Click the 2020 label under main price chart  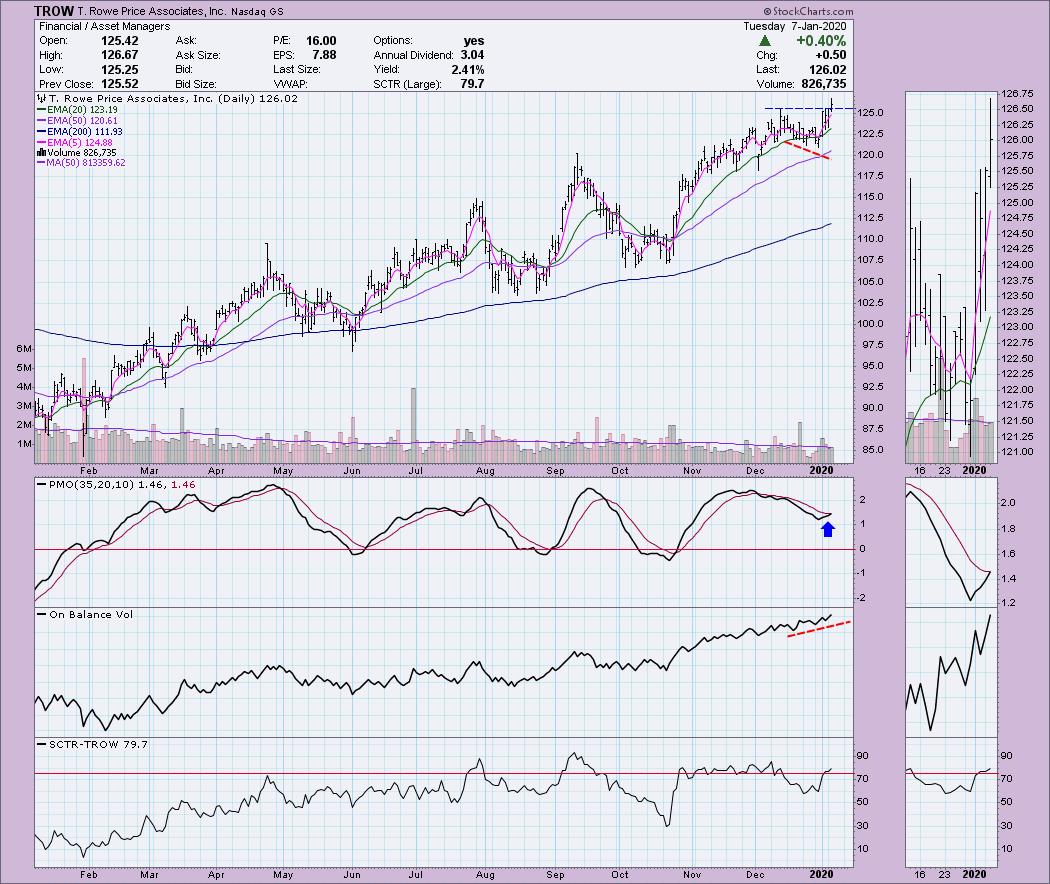click(821, 470)
